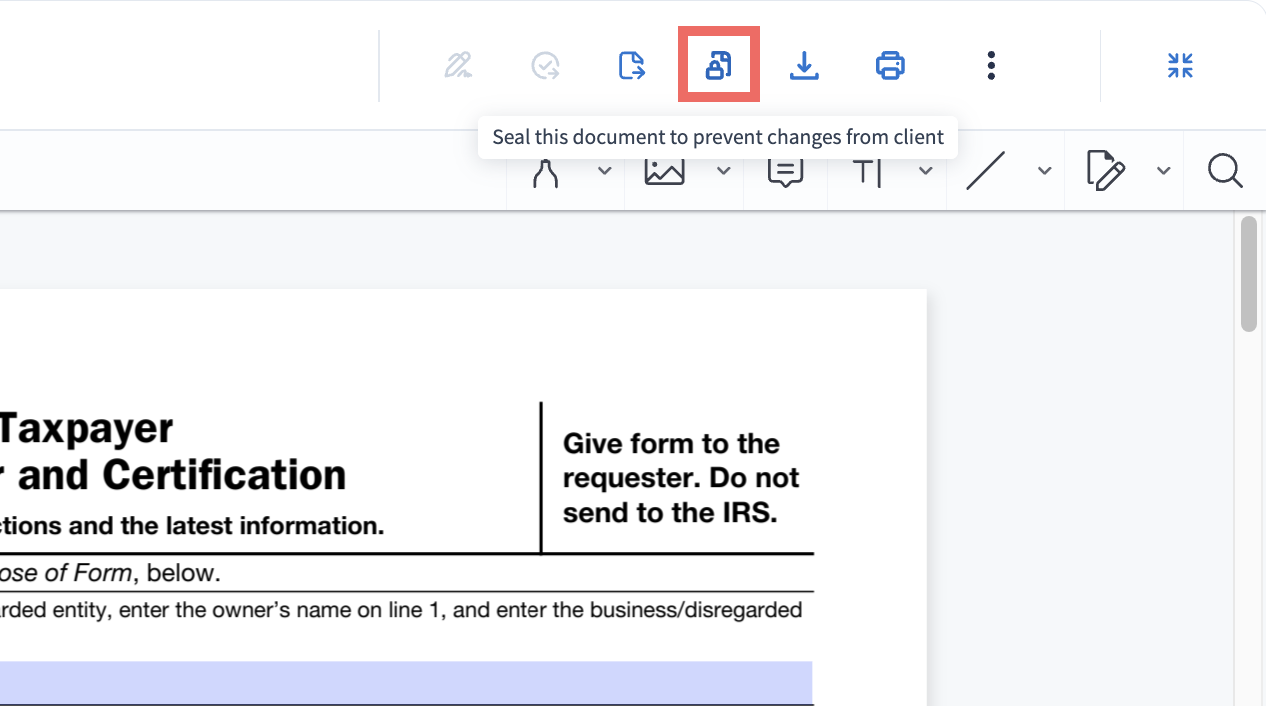Expand the text tool dropdown arrow

(x=925, y=171)
